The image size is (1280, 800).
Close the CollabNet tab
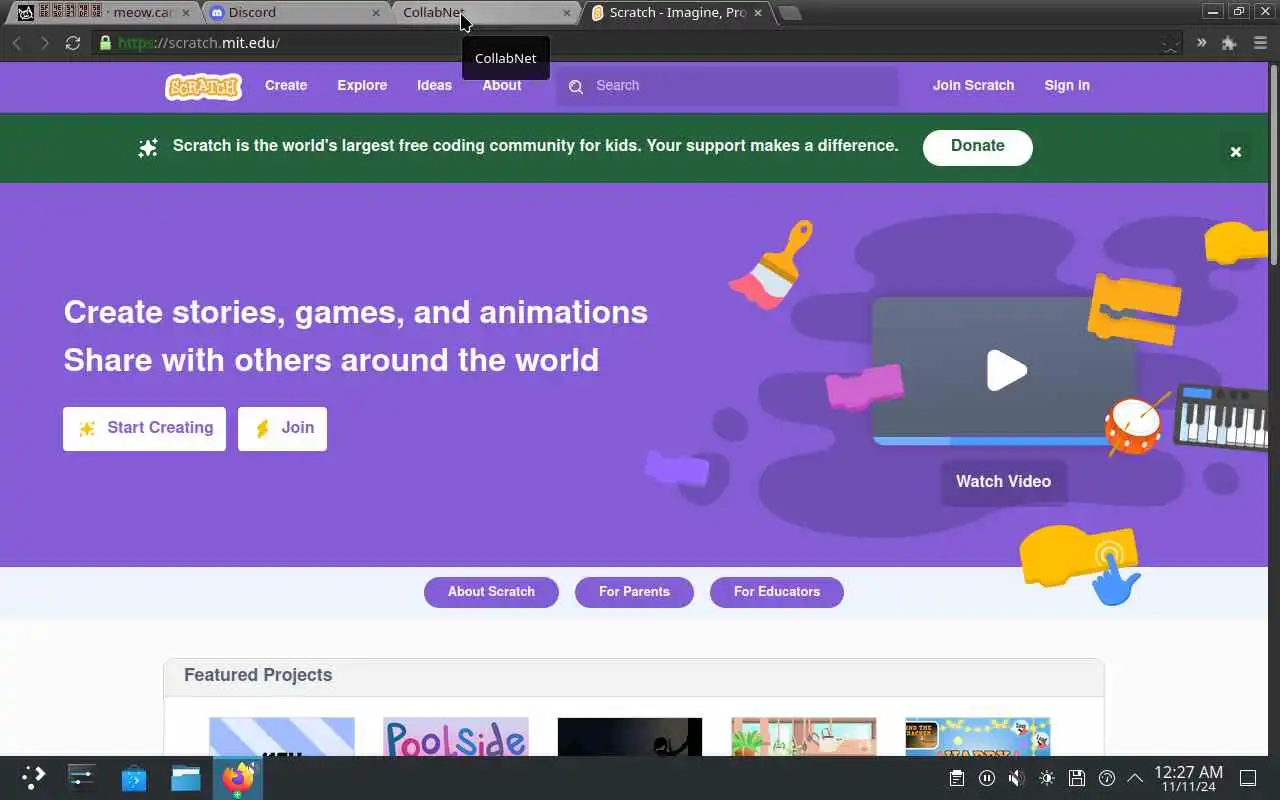click(x=567, y=13)
